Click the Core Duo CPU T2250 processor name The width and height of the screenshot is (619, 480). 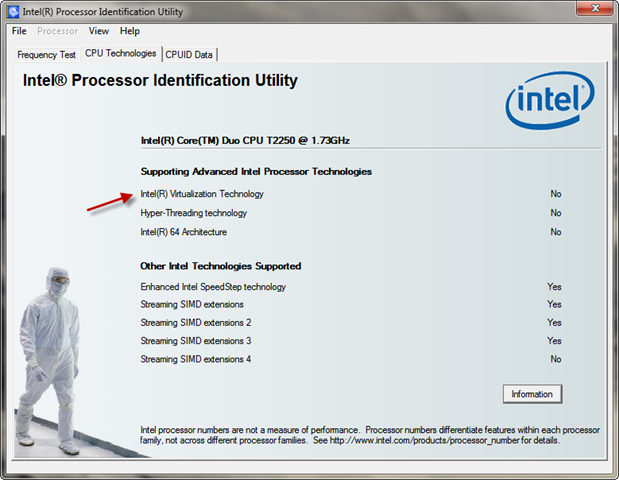click(245, 141)
